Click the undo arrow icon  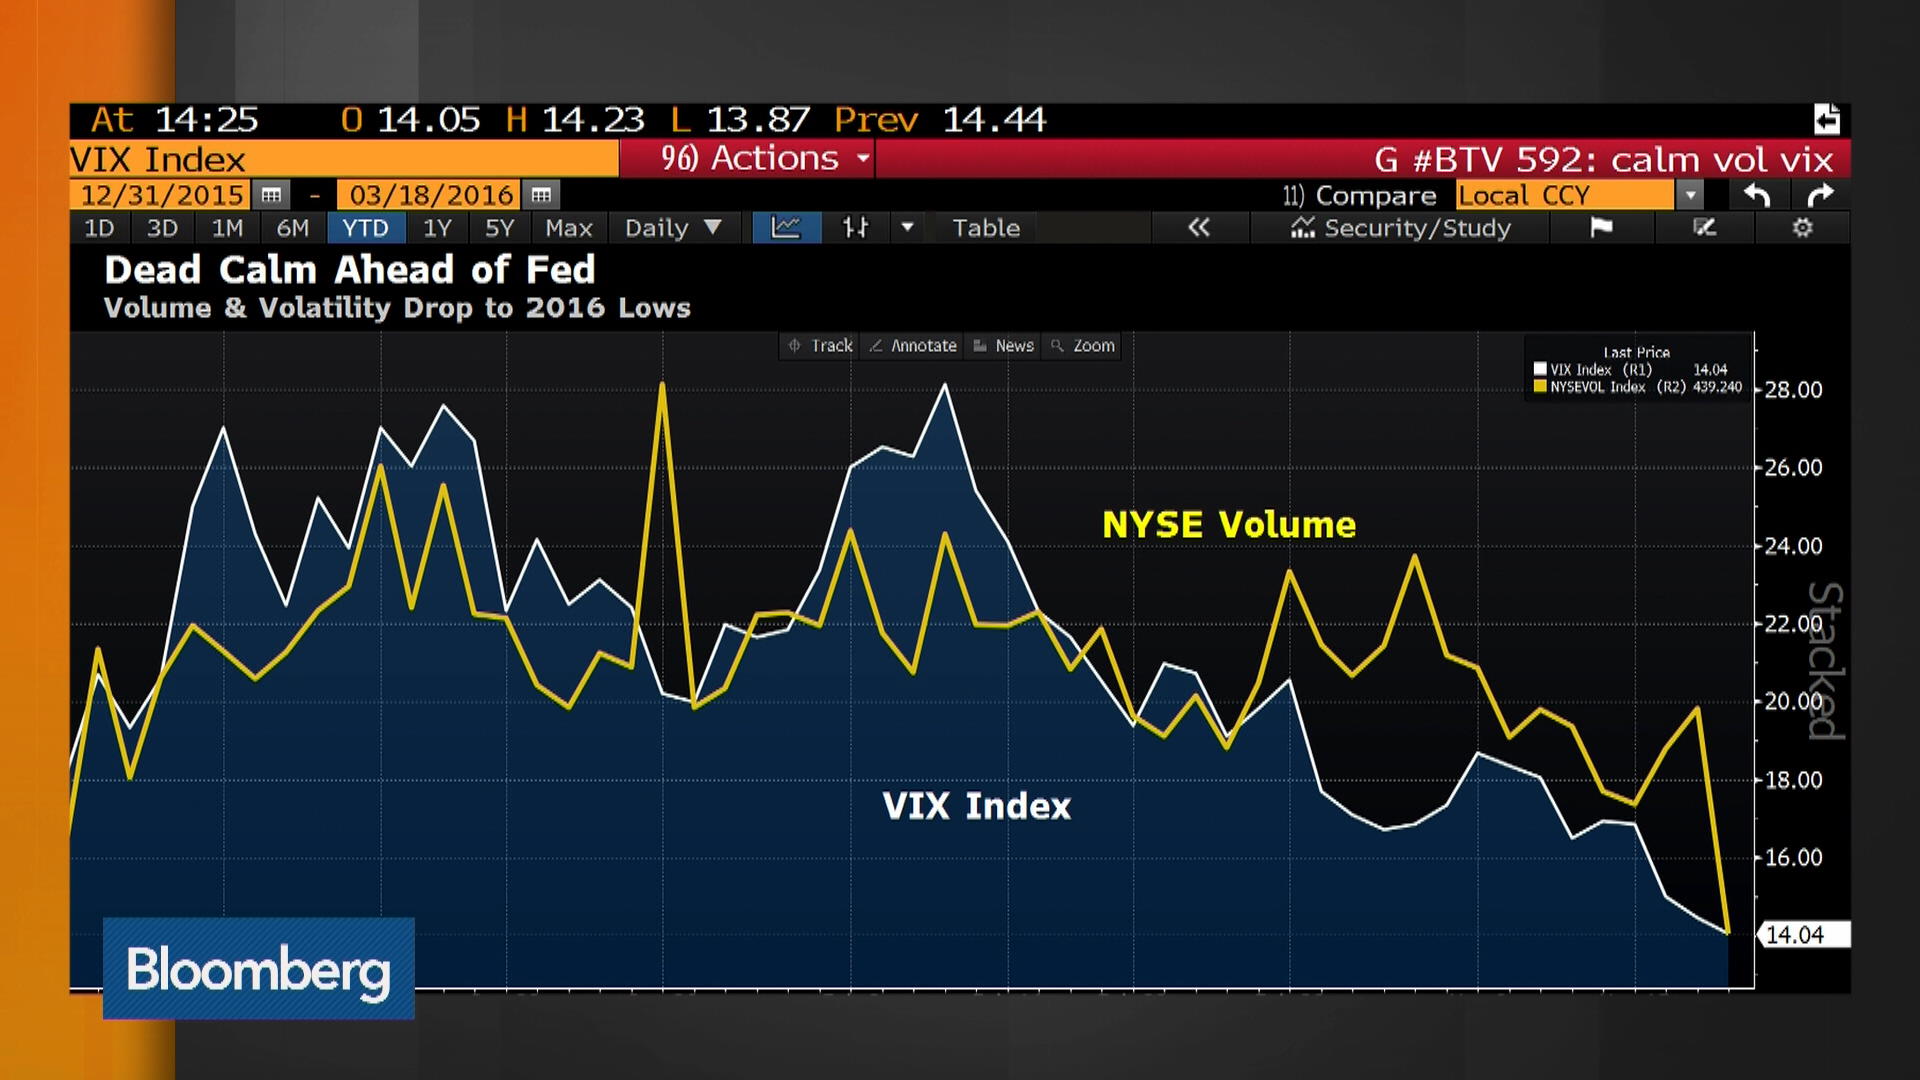coord(1761,195)
